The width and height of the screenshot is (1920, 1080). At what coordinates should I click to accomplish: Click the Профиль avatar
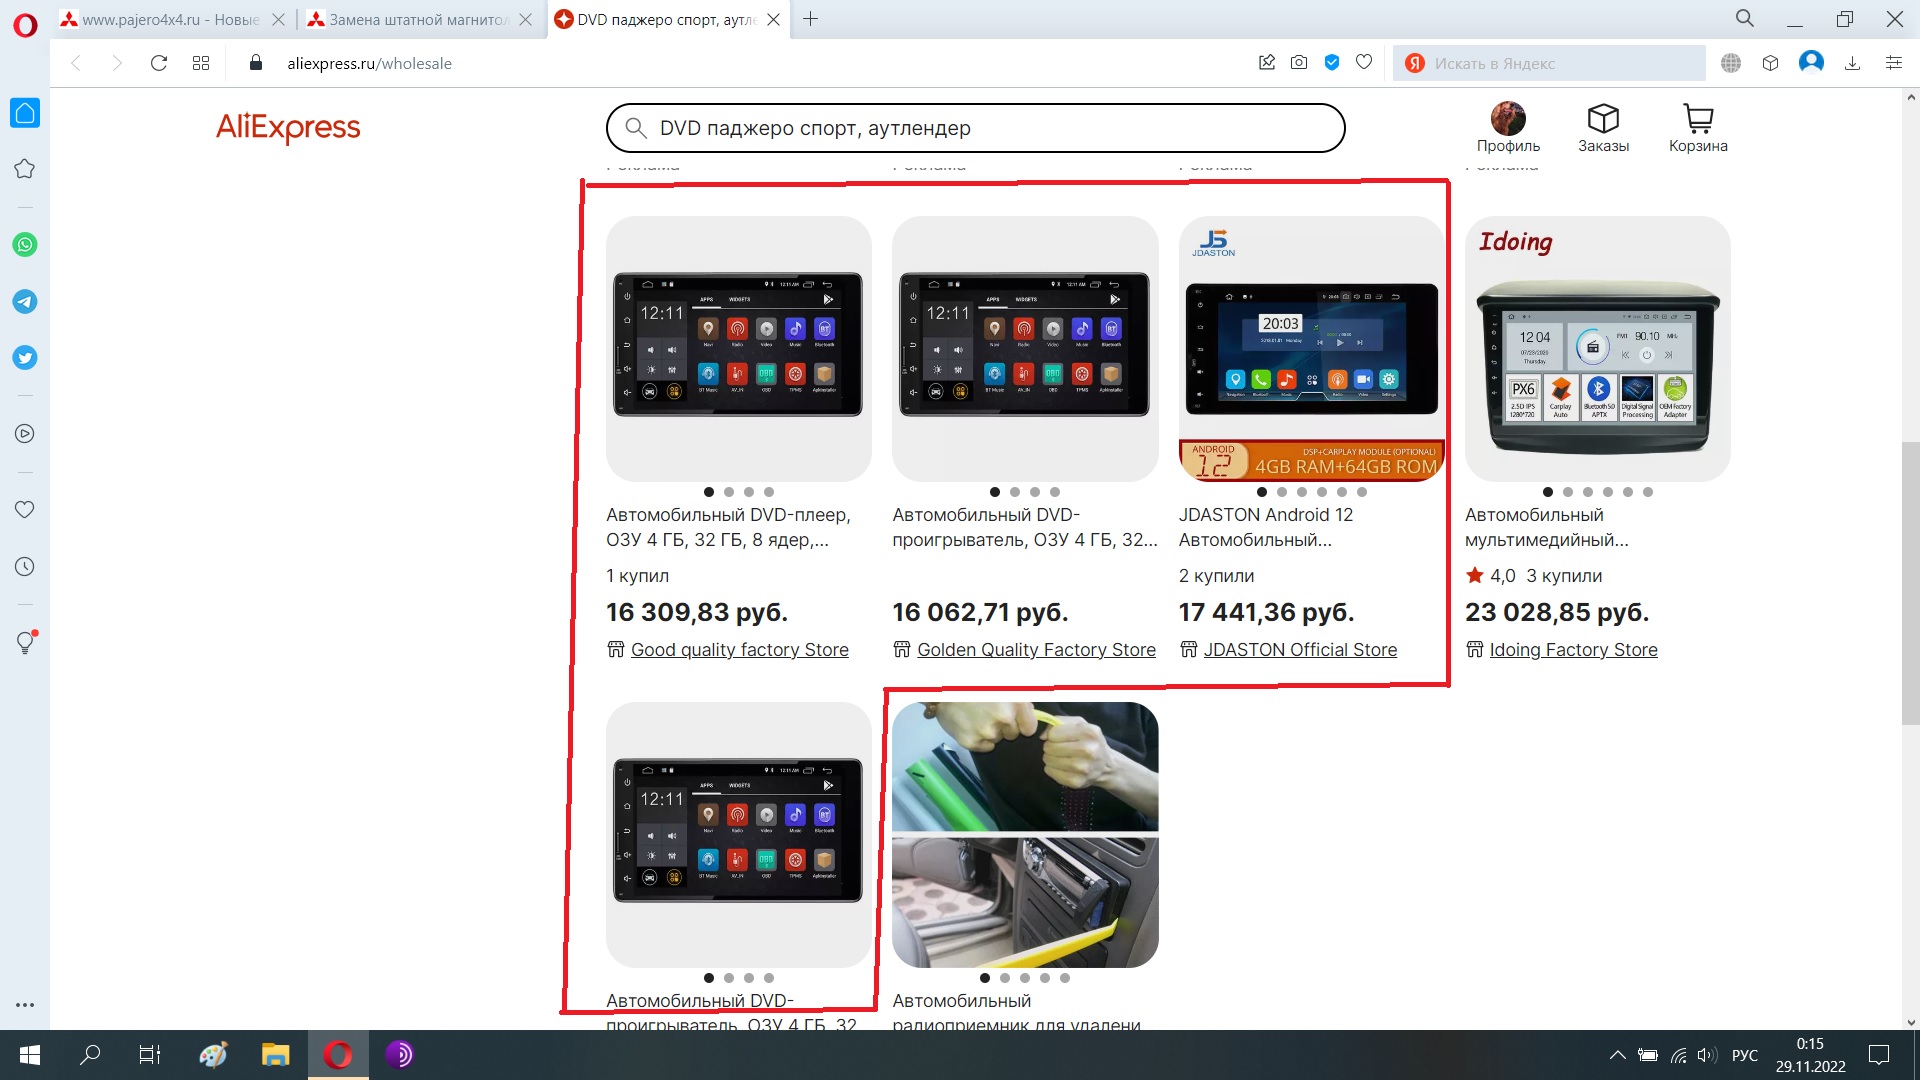tap(1508, 119)
